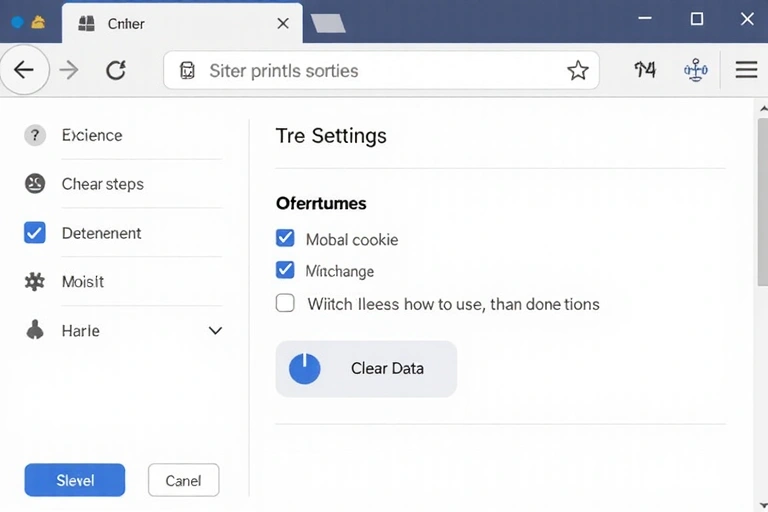Toggle the Detenenent sidebar checkbox
This screenshot has height=512, width=768.
pyautogui.click(x=35, y=233)
